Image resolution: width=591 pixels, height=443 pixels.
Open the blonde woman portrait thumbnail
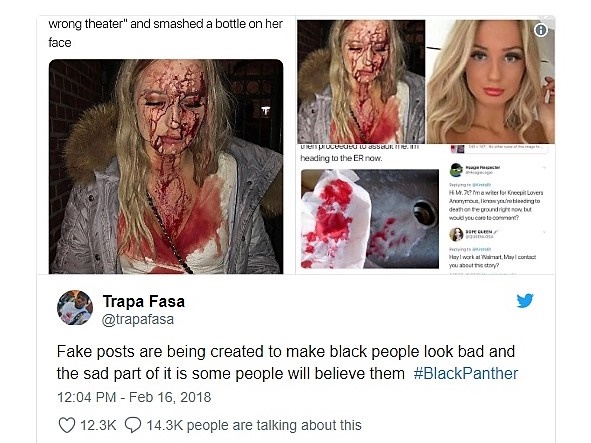tap(490, 81)
